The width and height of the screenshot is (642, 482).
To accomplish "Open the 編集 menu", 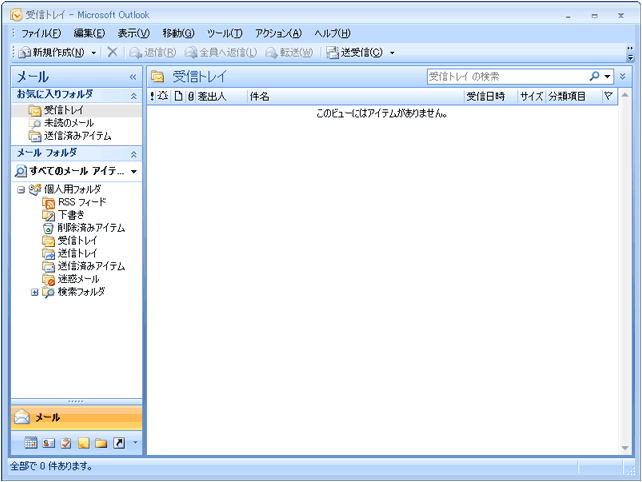I will tap(89, 33).
